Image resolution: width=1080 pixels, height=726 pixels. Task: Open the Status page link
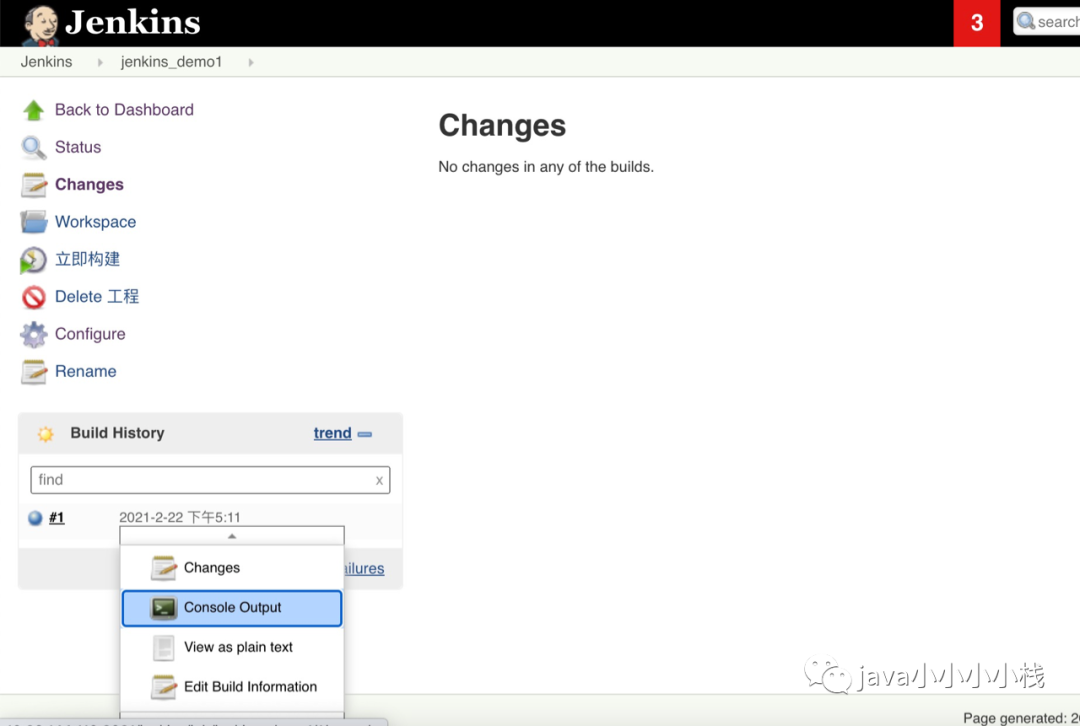[78, 147]
